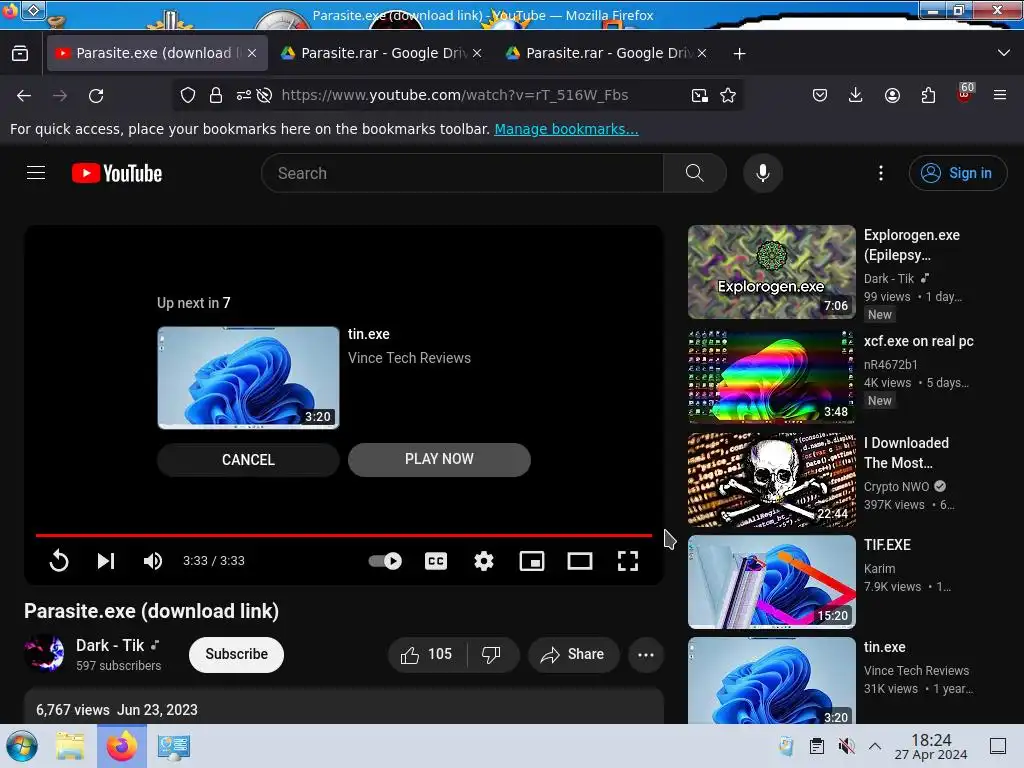The image size is (1024, 768).
Task: Open Firefox application hamburger menu
Action: [1000, 95]
